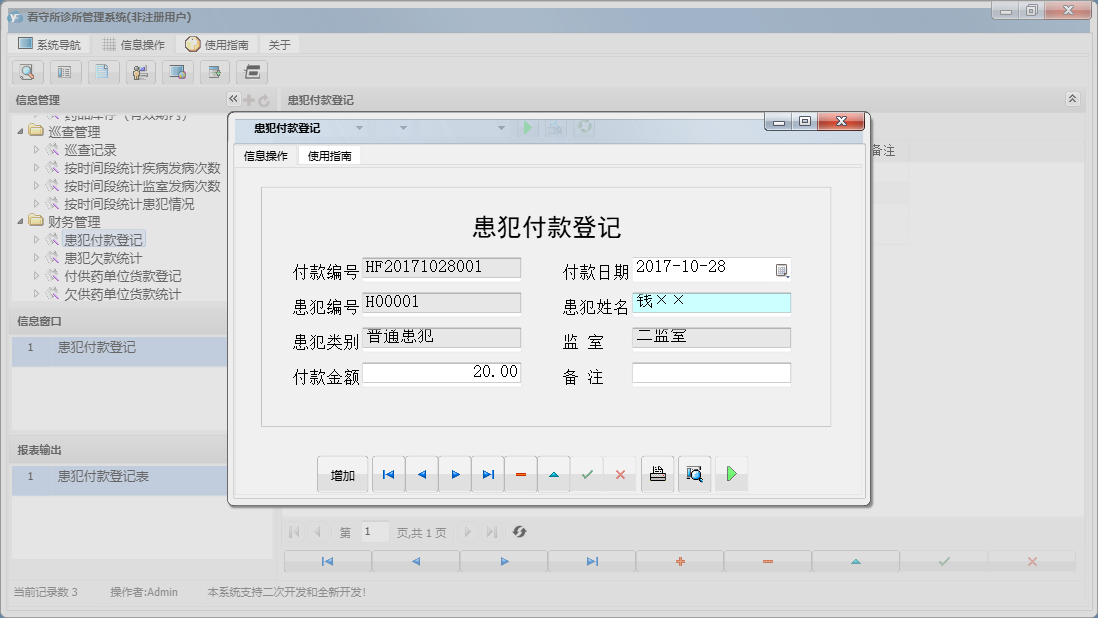
Task: Click the green run arrow in dialog toolbar
Action: [x=731, y=474]
